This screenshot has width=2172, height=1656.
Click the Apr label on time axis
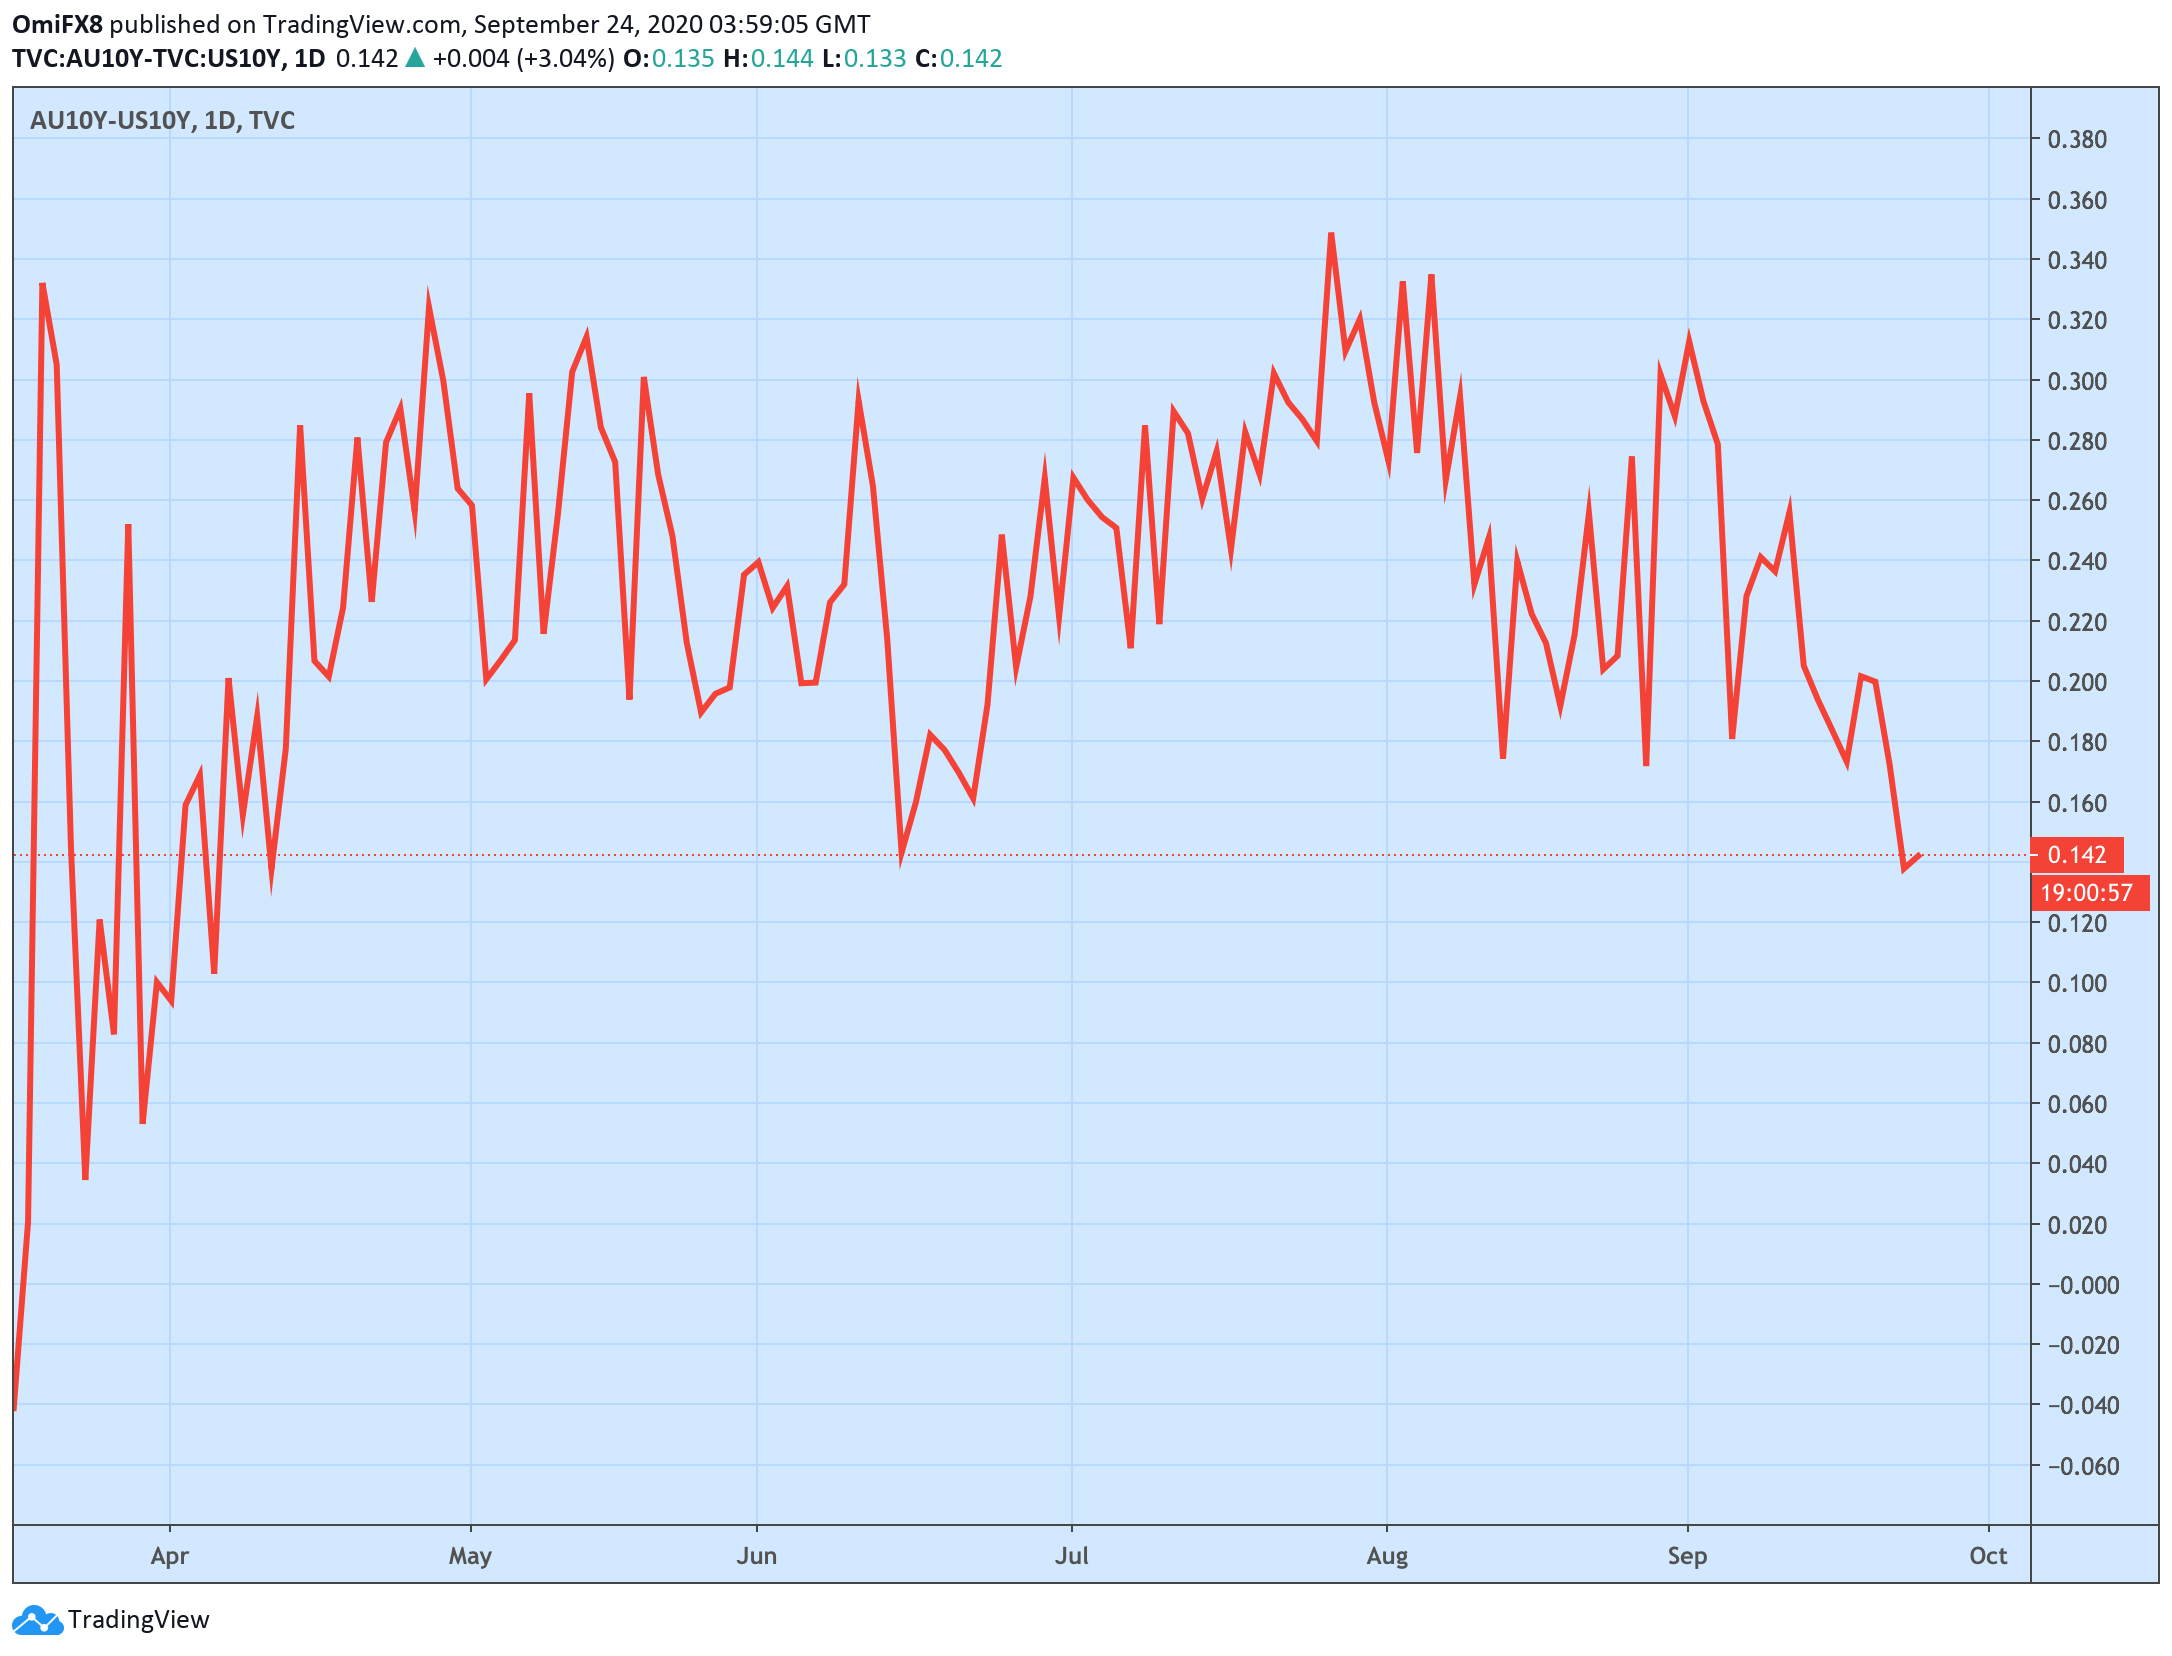169,1556
